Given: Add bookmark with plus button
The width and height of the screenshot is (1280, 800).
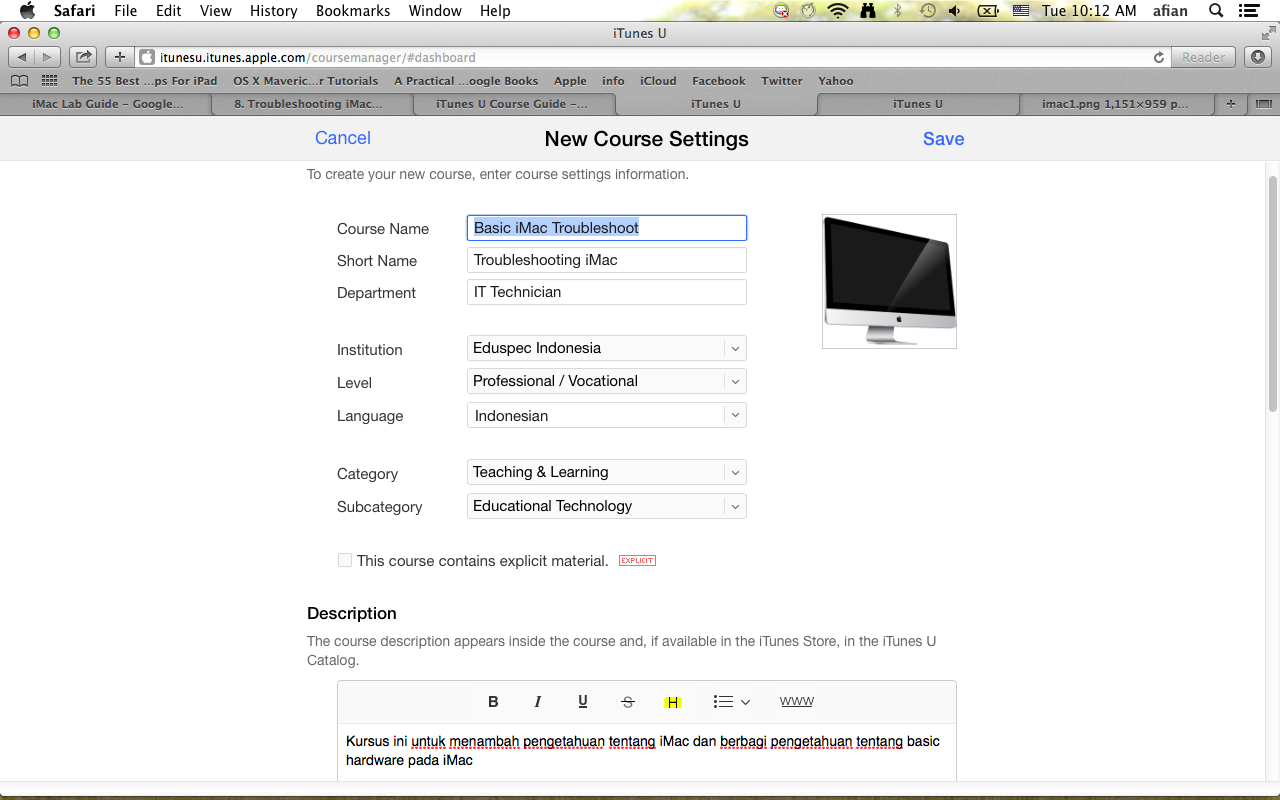Looking at the screenshot, I should [x=119, y=57].
